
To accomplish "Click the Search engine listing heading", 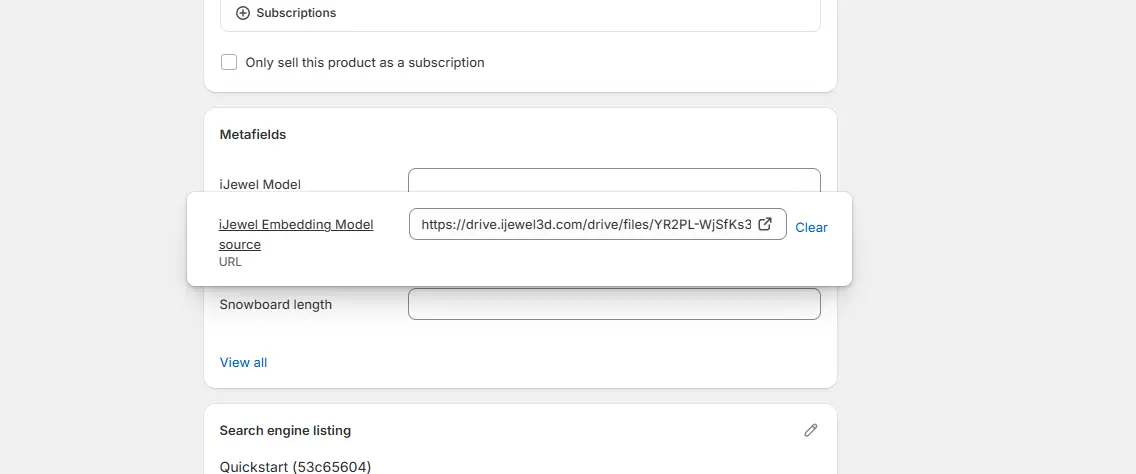I will (x=285, y=431).
